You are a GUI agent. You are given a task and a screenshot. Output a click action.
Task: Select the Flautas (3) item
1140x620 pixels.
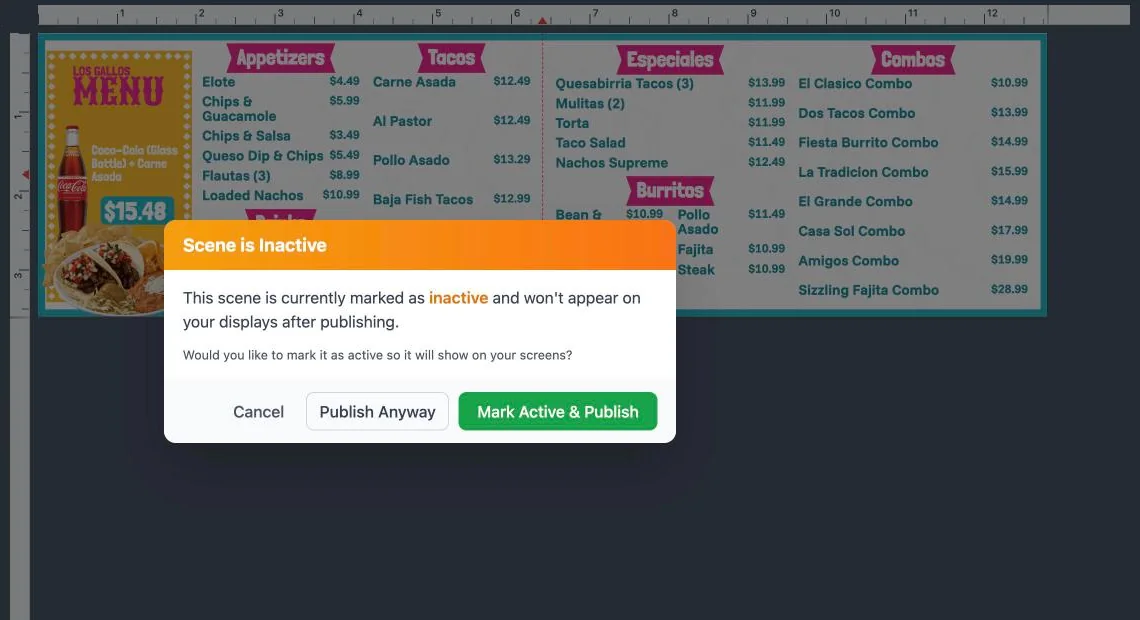[236, 176]
